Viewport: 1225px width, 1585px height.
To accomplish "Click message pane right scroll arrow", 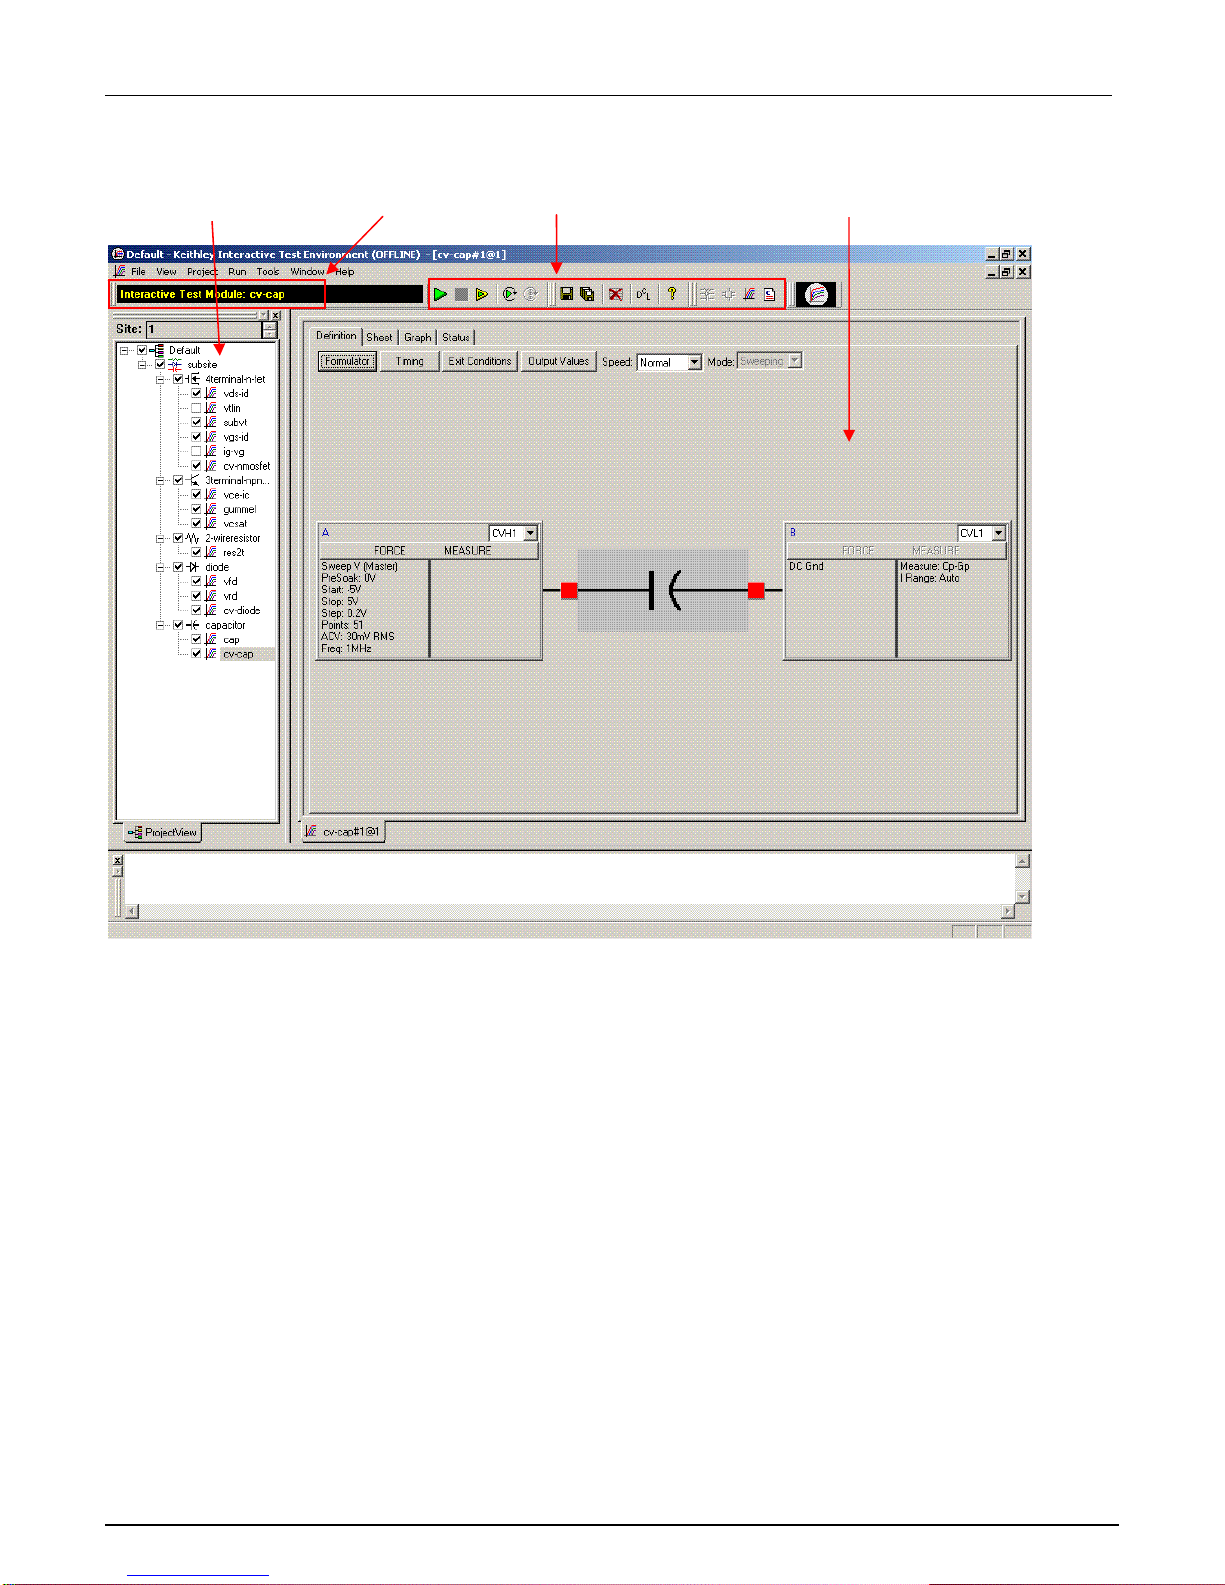I will 1008,911.
